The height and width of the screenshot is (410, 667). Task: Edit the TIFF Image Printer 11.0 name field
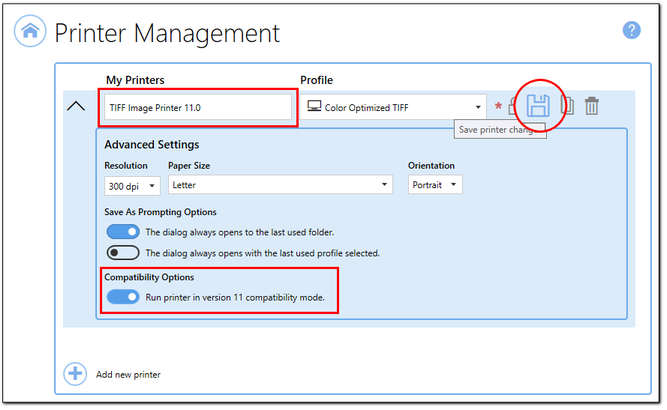coord(198,108)
